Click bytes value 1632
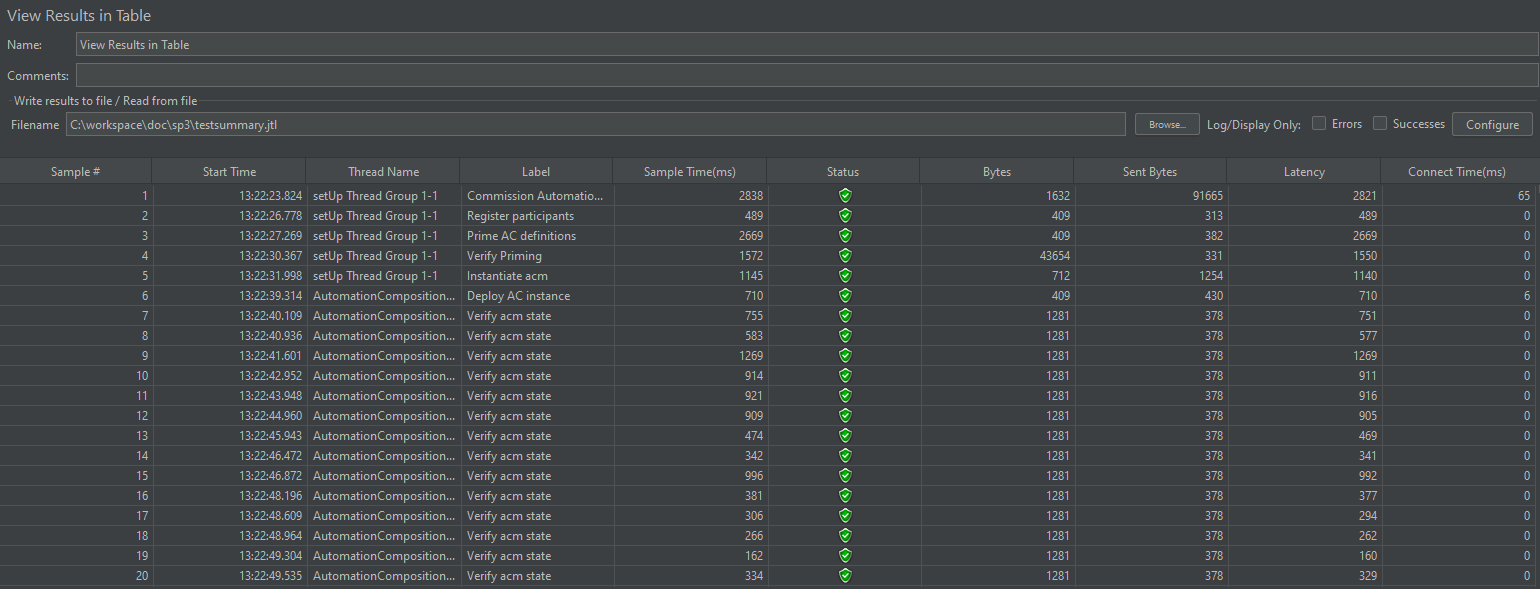The height and width of the screenshot is (589, 1540). [1058, 196]
